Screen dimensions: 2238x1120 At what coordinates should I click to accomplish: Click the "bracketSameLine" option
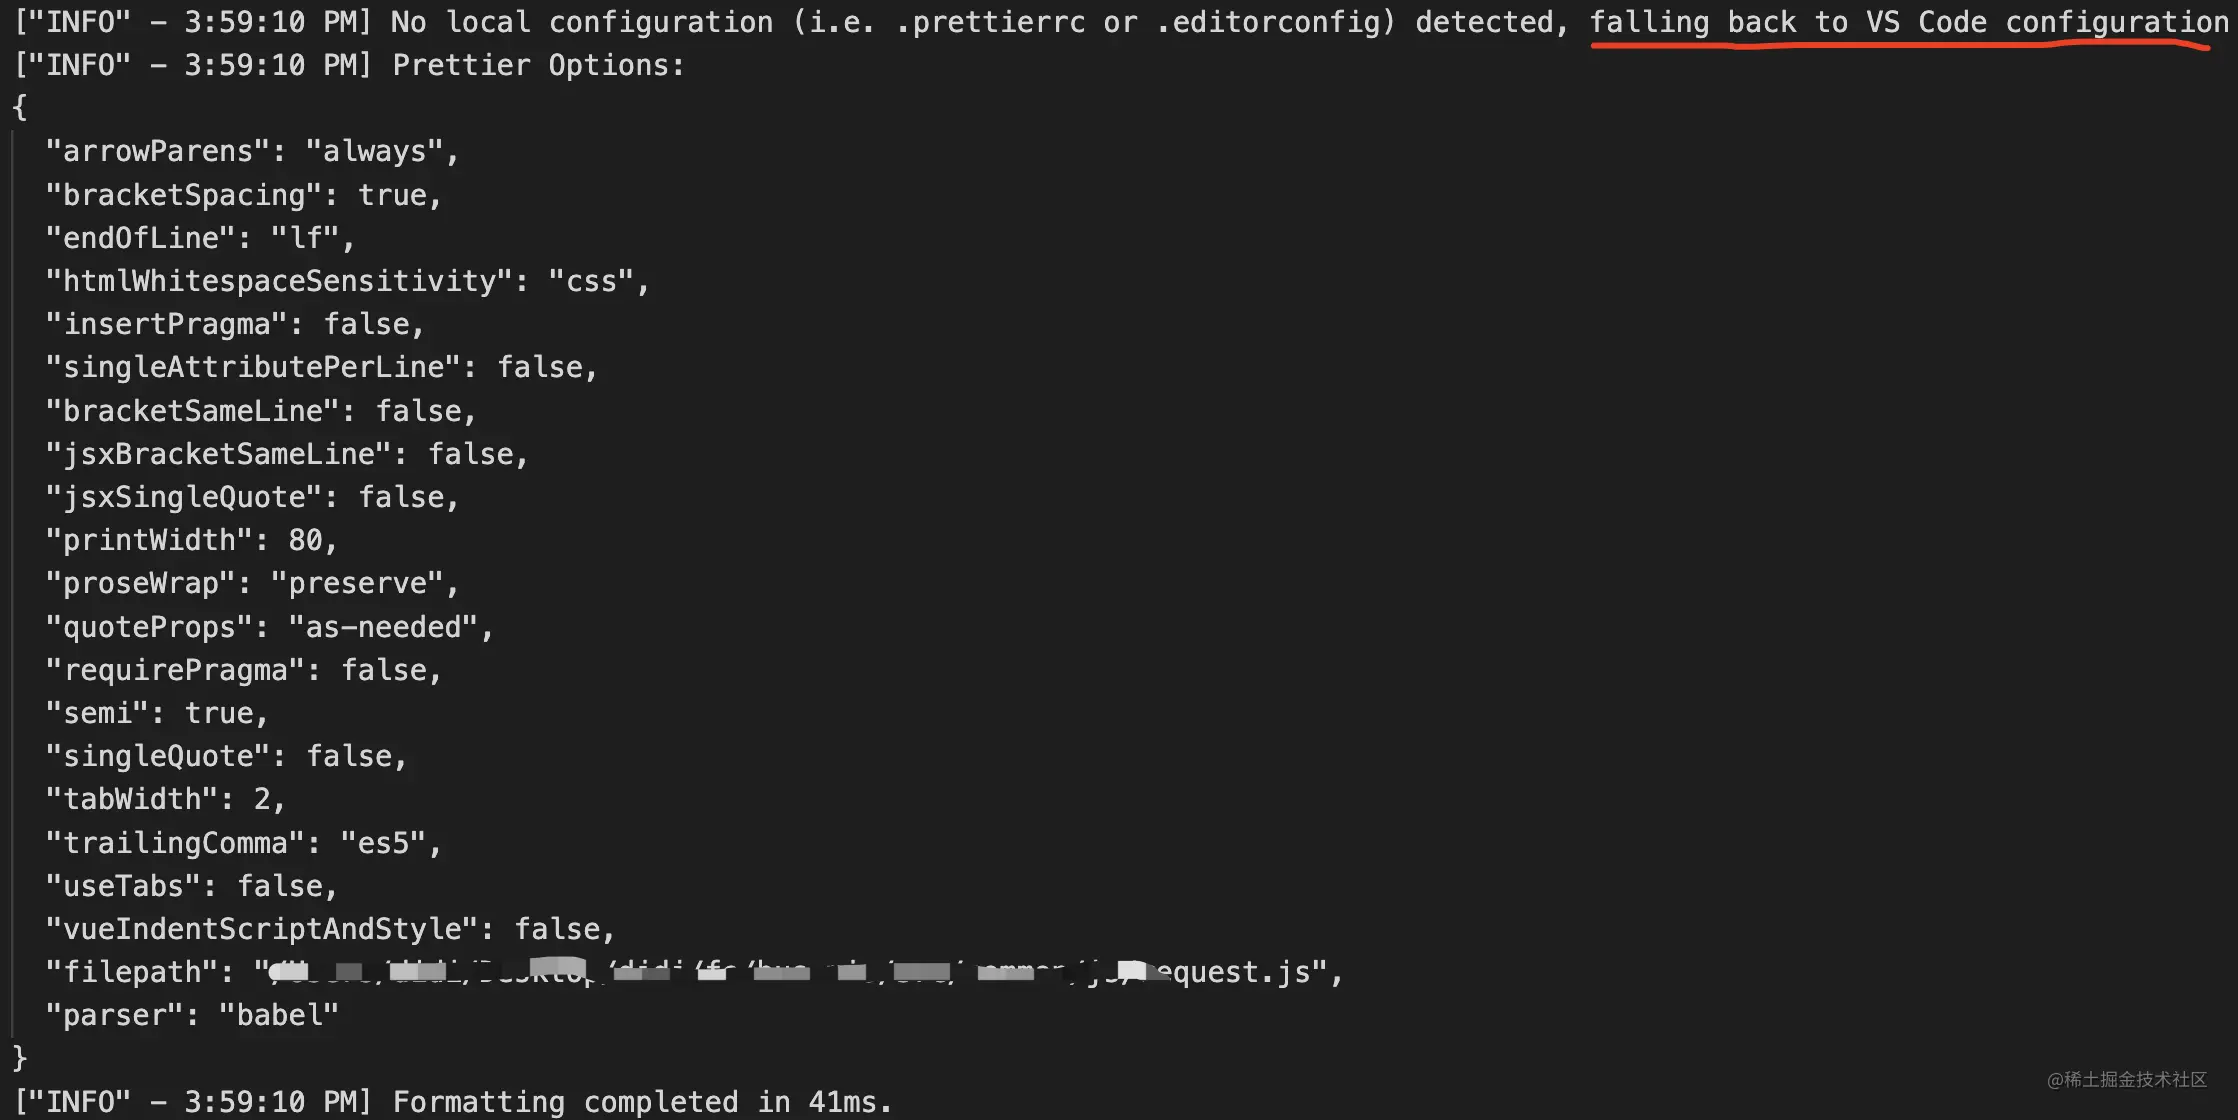[x=260, y=410]
